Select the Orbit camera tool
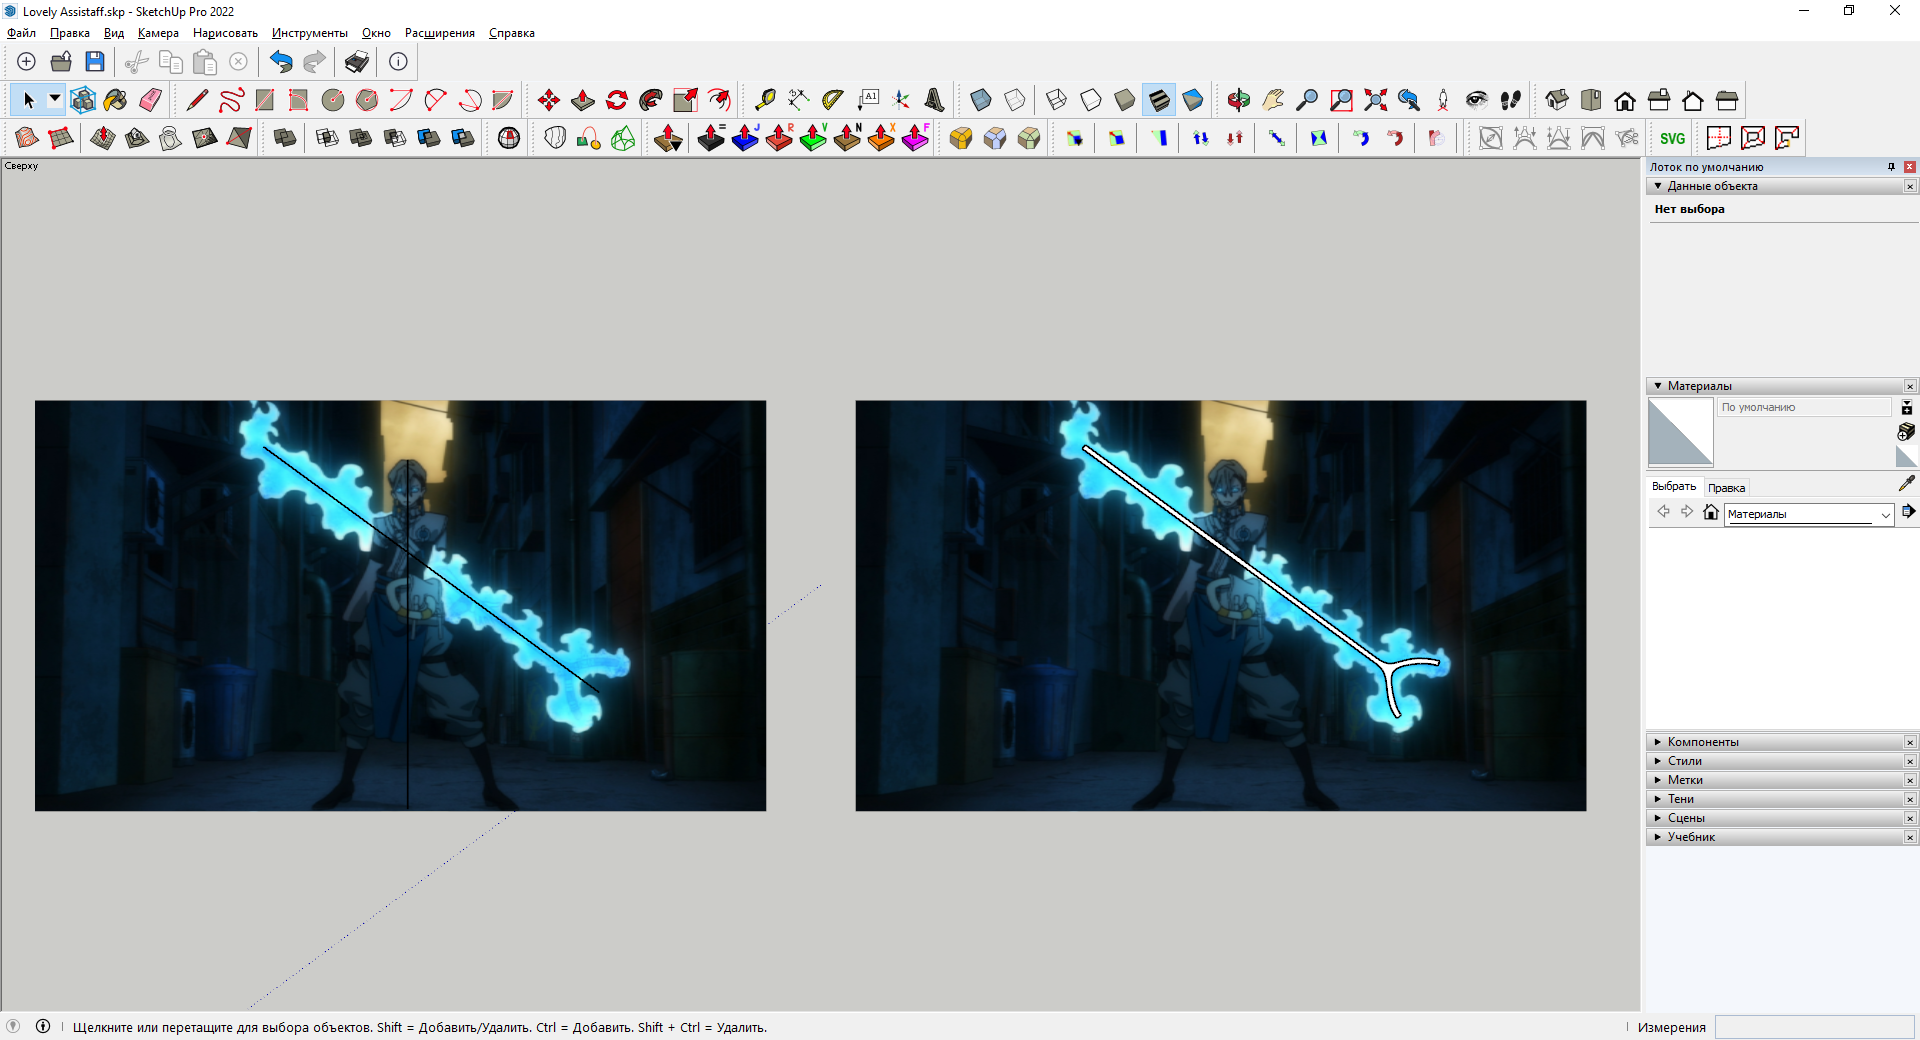Screen dimensions: 1920x1040 (x=1238, y=100)
